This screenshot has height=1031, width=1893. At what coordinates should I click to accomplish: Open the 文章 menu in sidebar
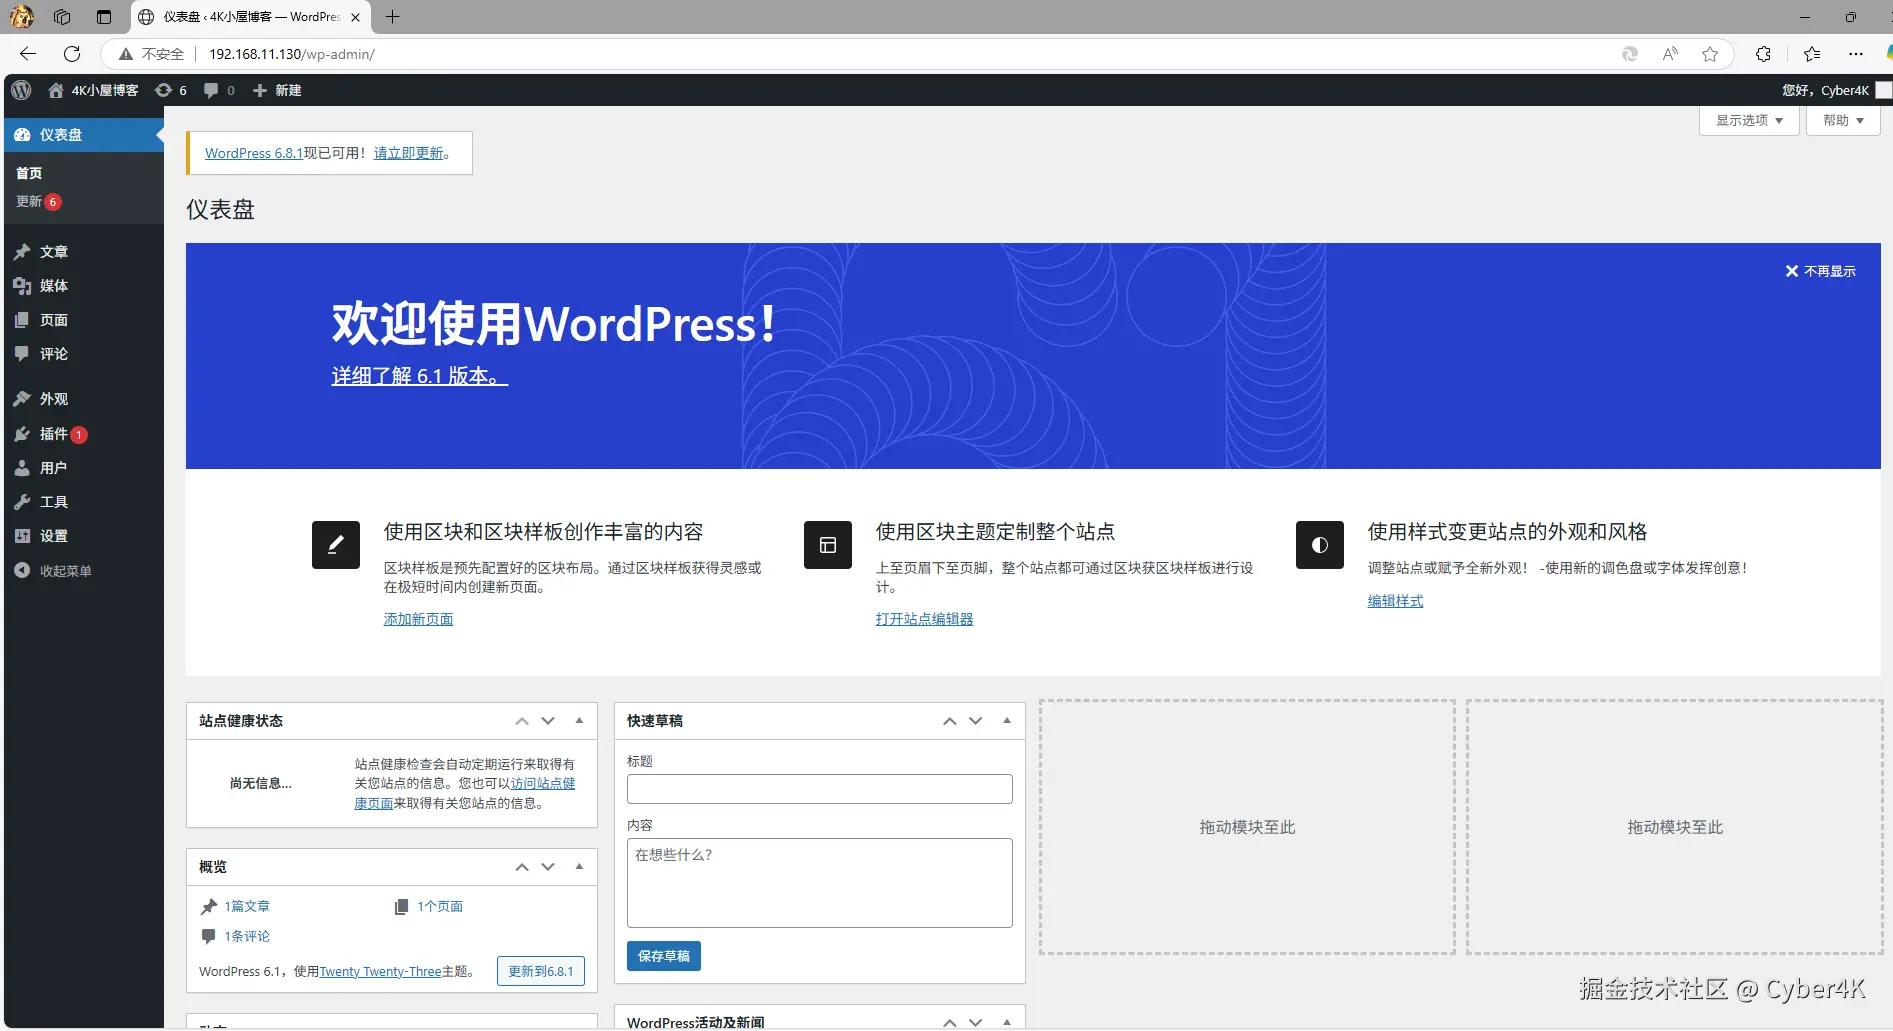84,252
